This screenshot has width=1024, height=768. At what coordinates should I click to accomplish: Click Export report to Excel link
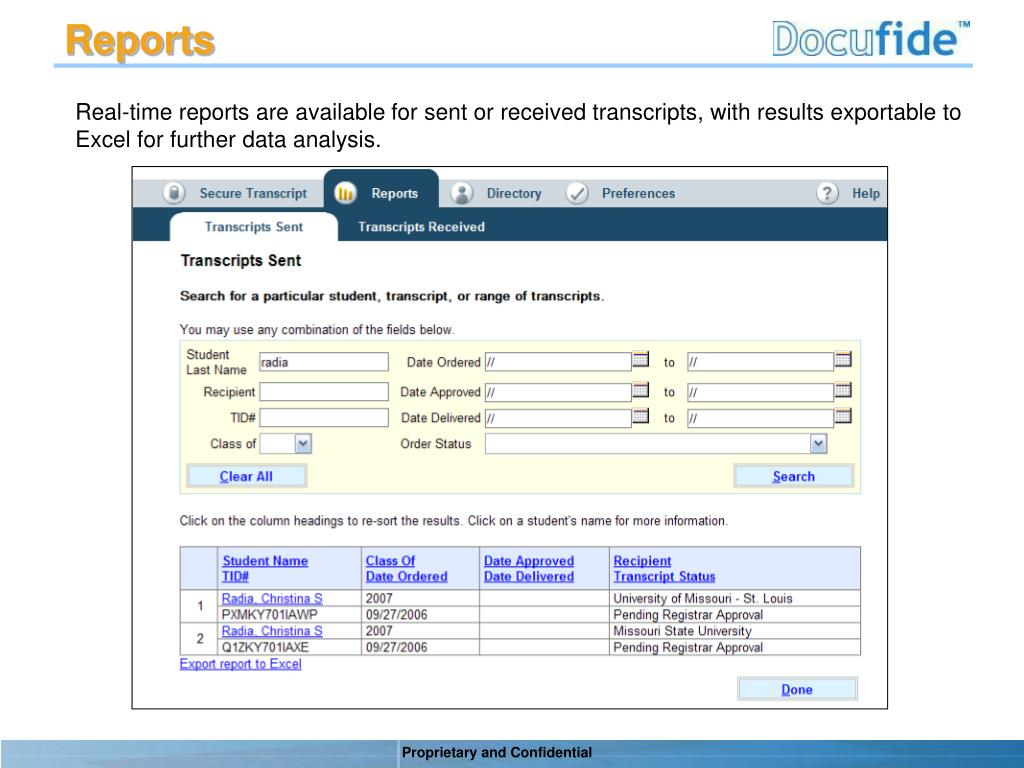point(240,664)
